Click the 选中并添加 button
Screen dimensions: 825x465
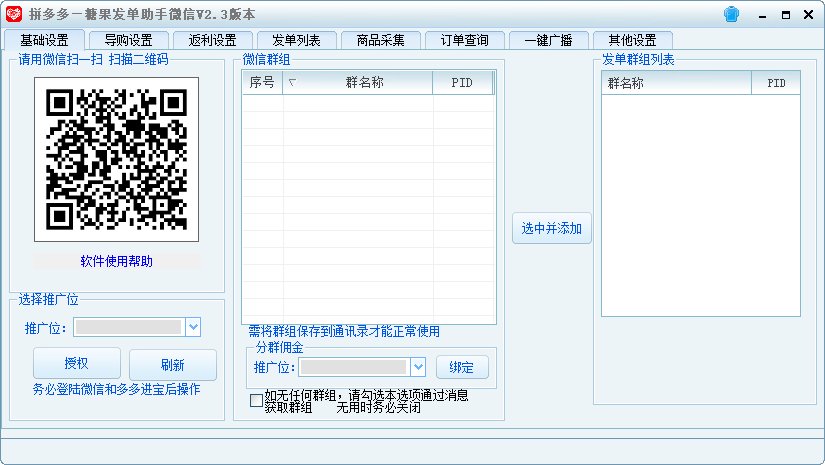[x=551, y=228]
